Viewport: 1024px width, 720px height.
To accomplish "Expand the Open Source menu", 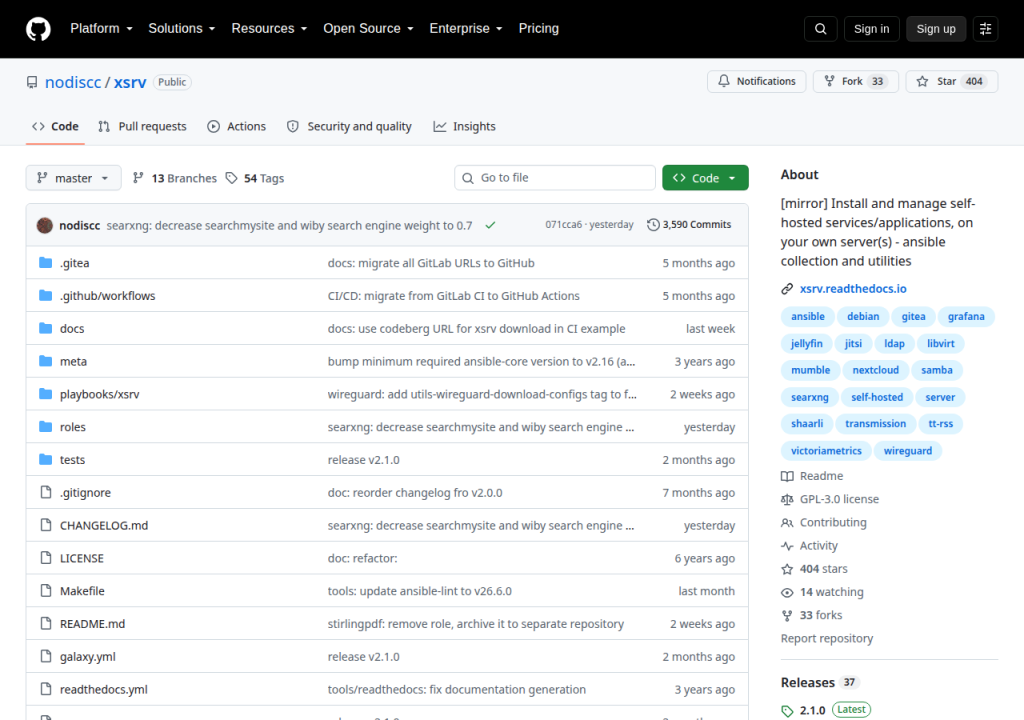I will click(x=368, y=29).
